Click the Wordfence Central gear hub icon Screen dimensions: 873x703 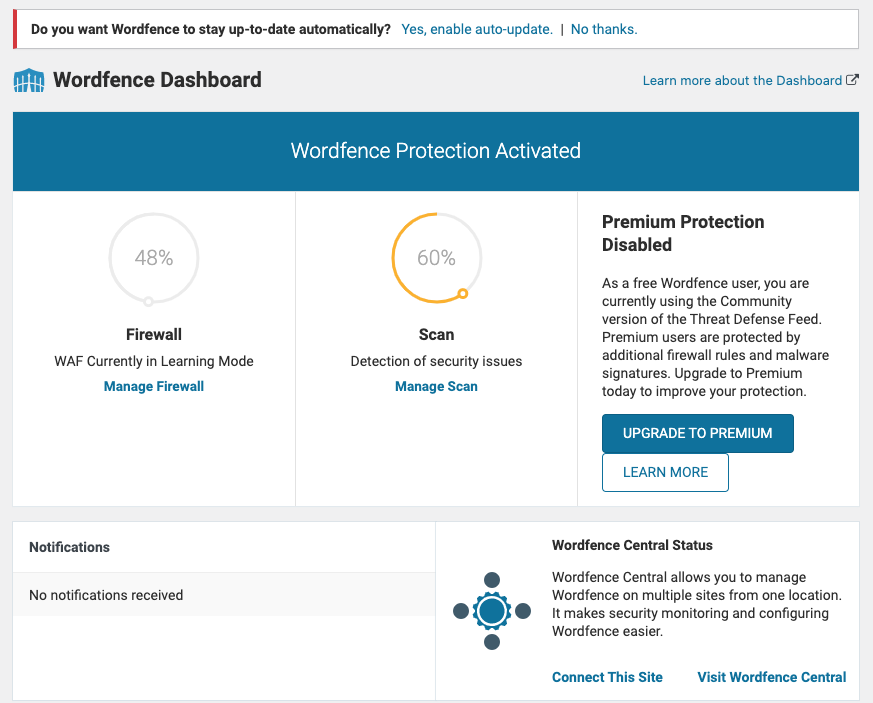pyautogui.click(x=492, y=611)
